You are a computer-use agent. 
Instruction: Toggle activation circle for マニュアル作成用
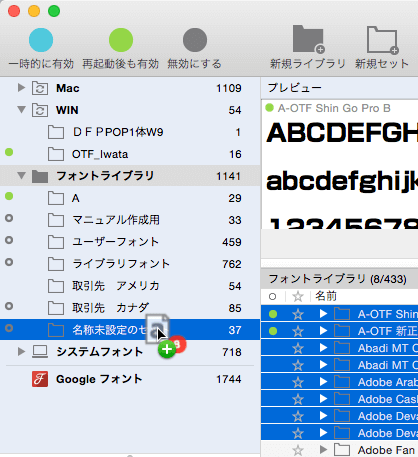tap(9, 218)
